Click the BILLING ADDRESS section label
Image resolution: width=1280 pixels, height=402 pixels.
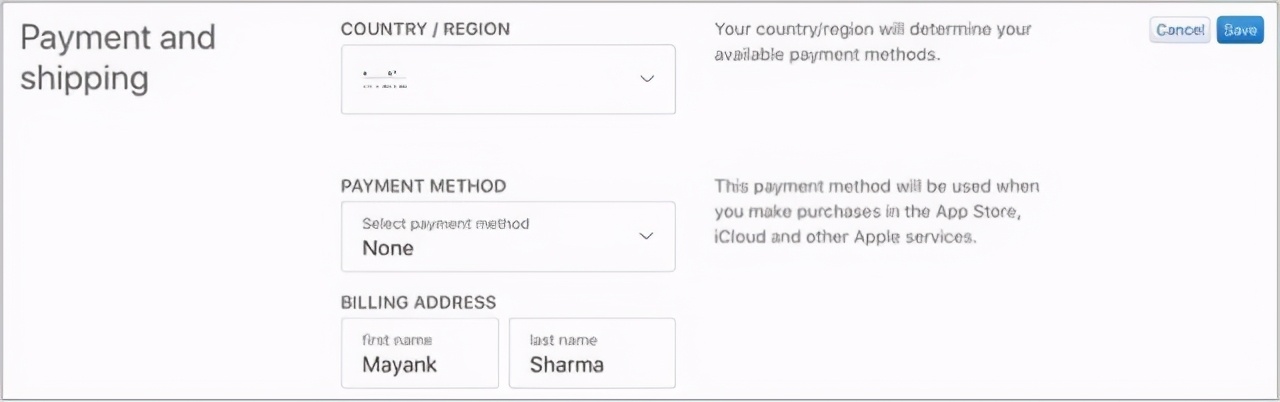click(x=418, y=302)
